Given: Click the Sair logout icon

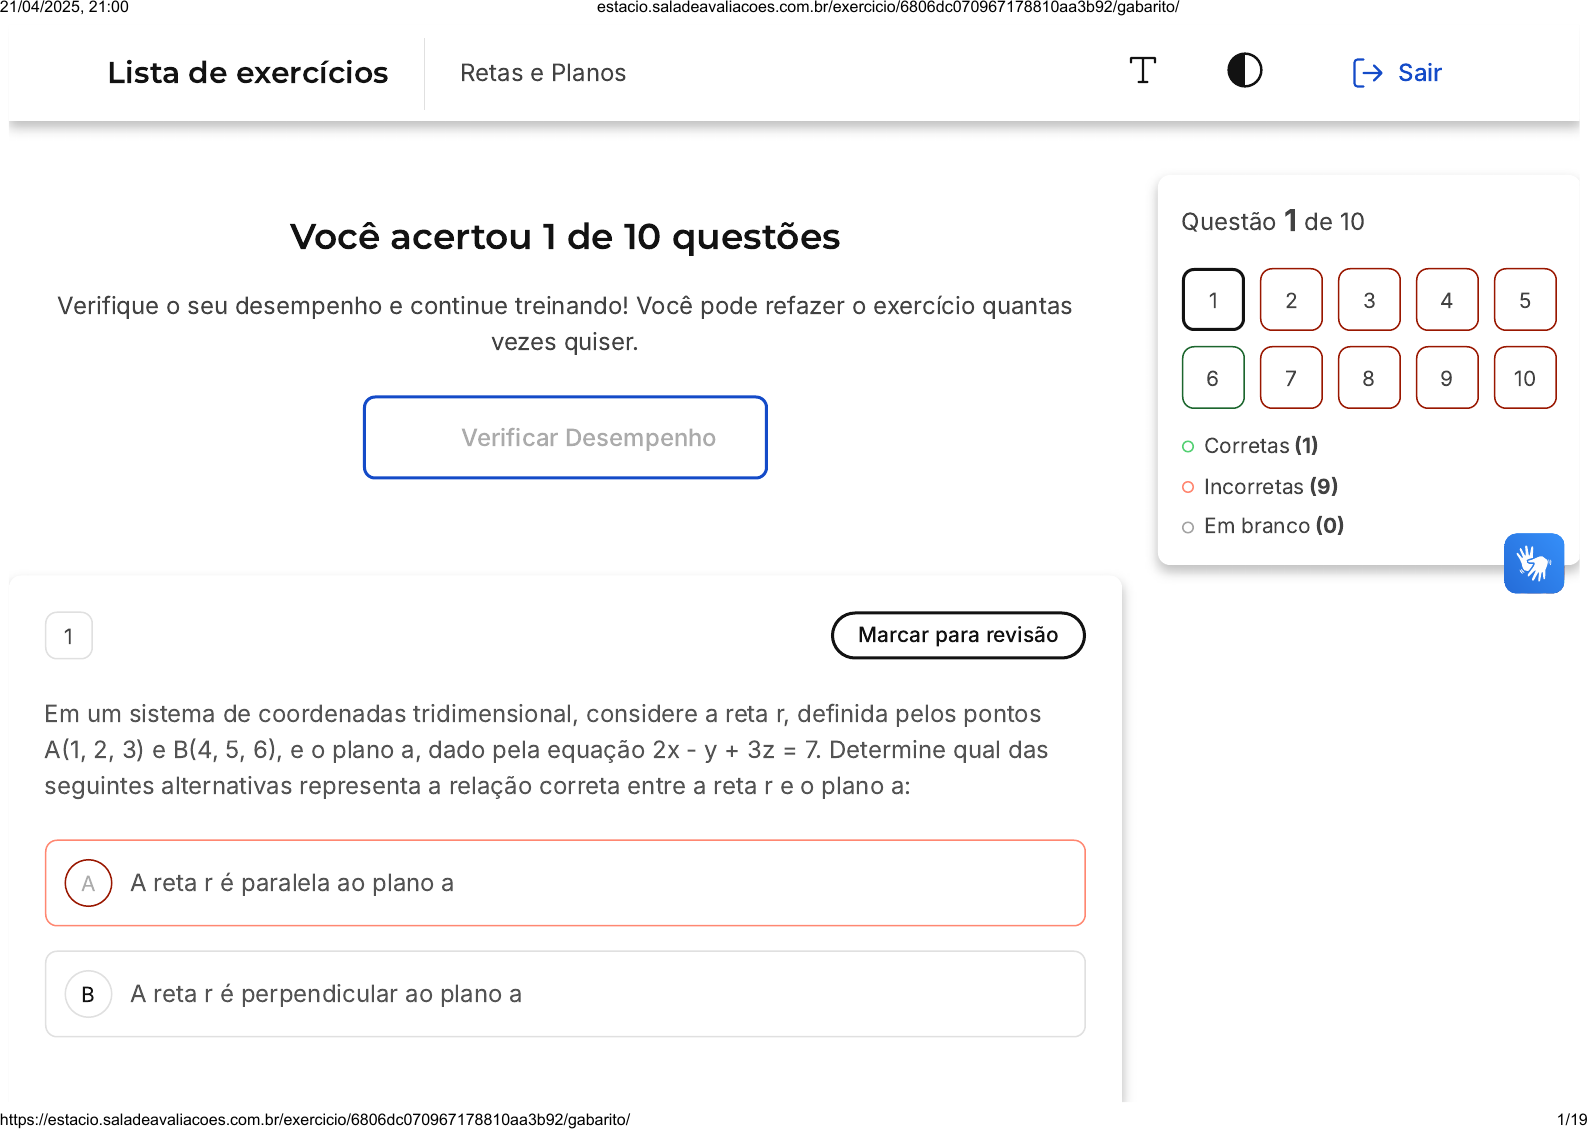Looking at the screenshot, I should point(1367,73).
